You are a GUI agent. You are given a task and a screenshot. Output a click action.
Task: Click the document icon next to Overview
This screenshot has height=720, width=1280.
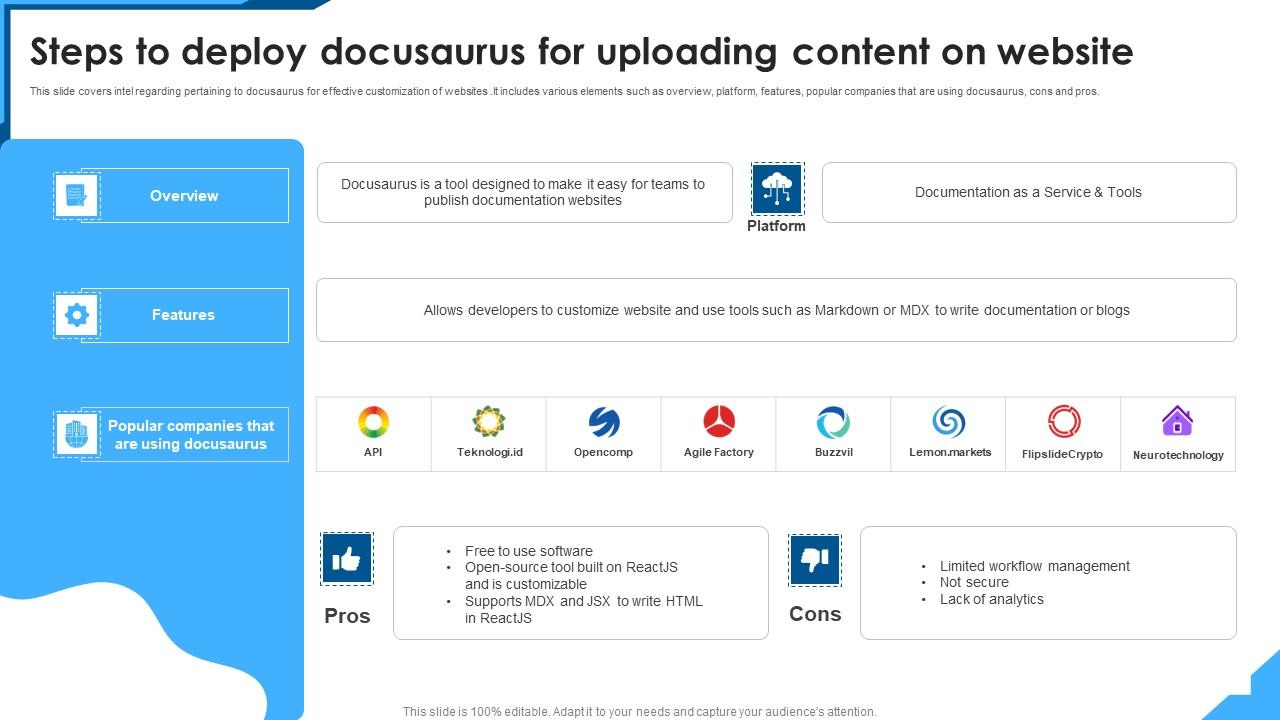pos(76,195)
